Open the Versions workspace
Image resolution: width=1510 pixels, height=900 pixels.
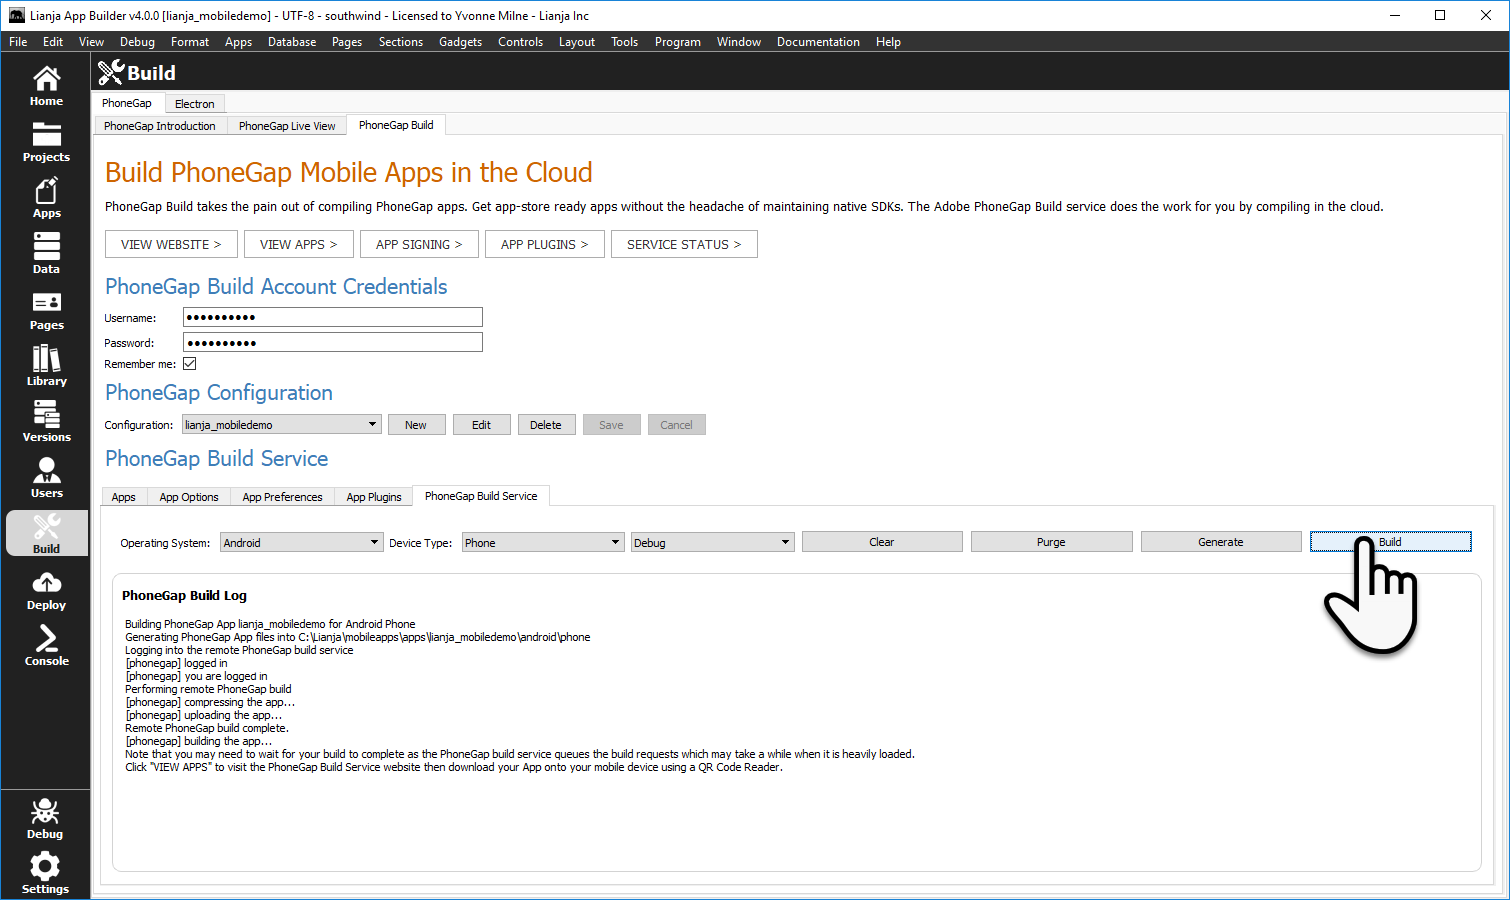[46, 422]
